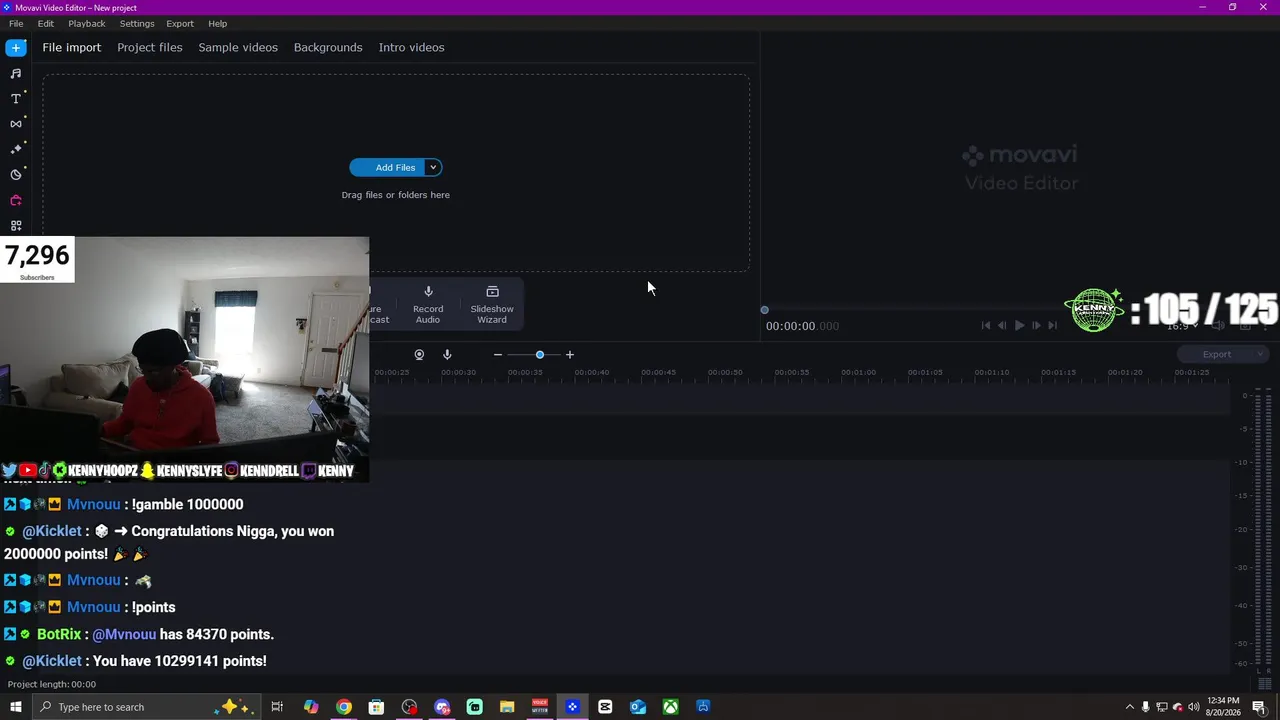Skip to the previous clip in preview

(986, 325)
